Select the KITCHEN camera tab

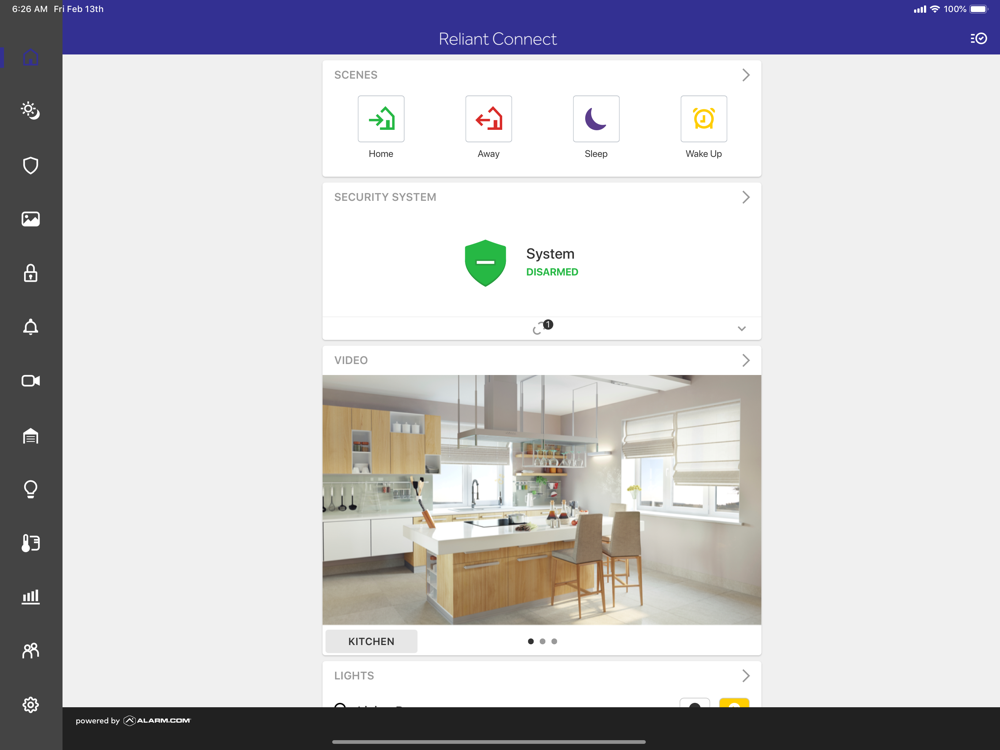pyautogui.click(x=371, y=642)
